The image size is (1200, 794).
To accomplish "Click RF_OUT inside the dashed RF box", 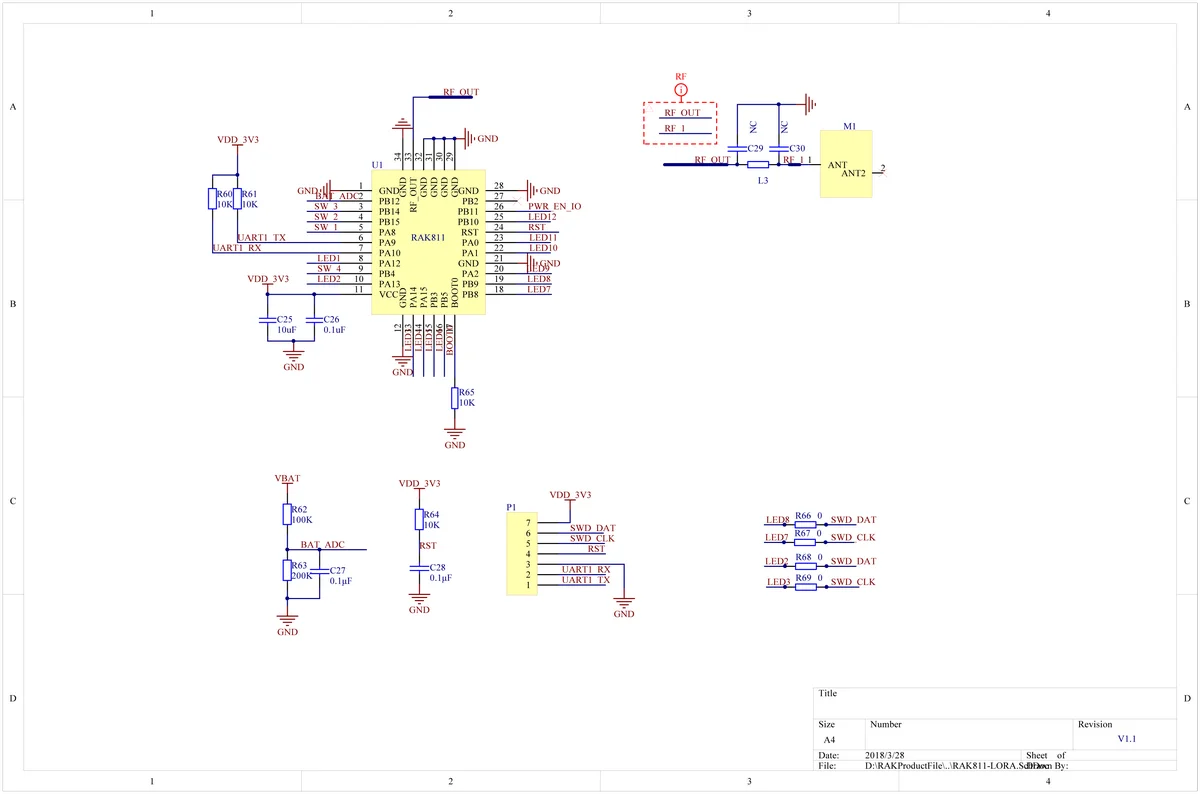I will [x=682, y=113].
